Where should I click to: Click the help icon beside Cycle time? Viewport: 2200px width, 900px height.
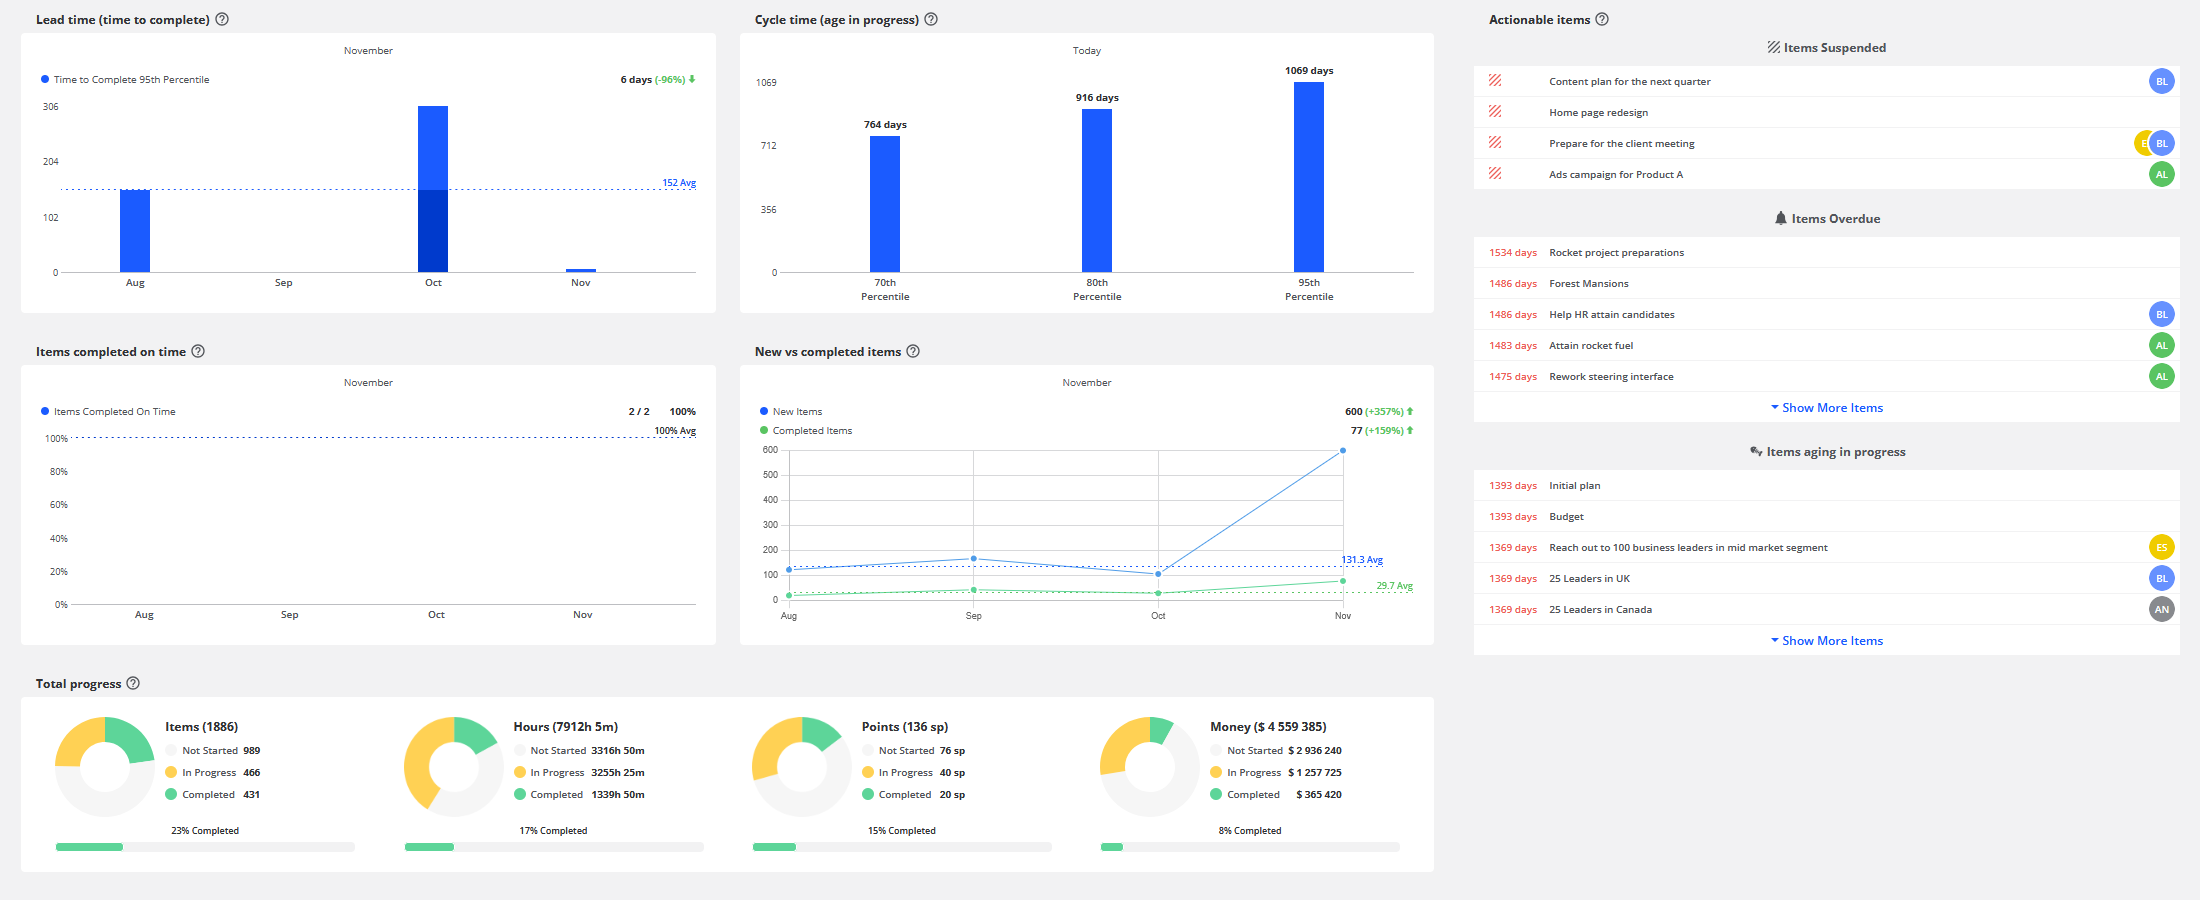pyautogui.click(x=931, y=19)
